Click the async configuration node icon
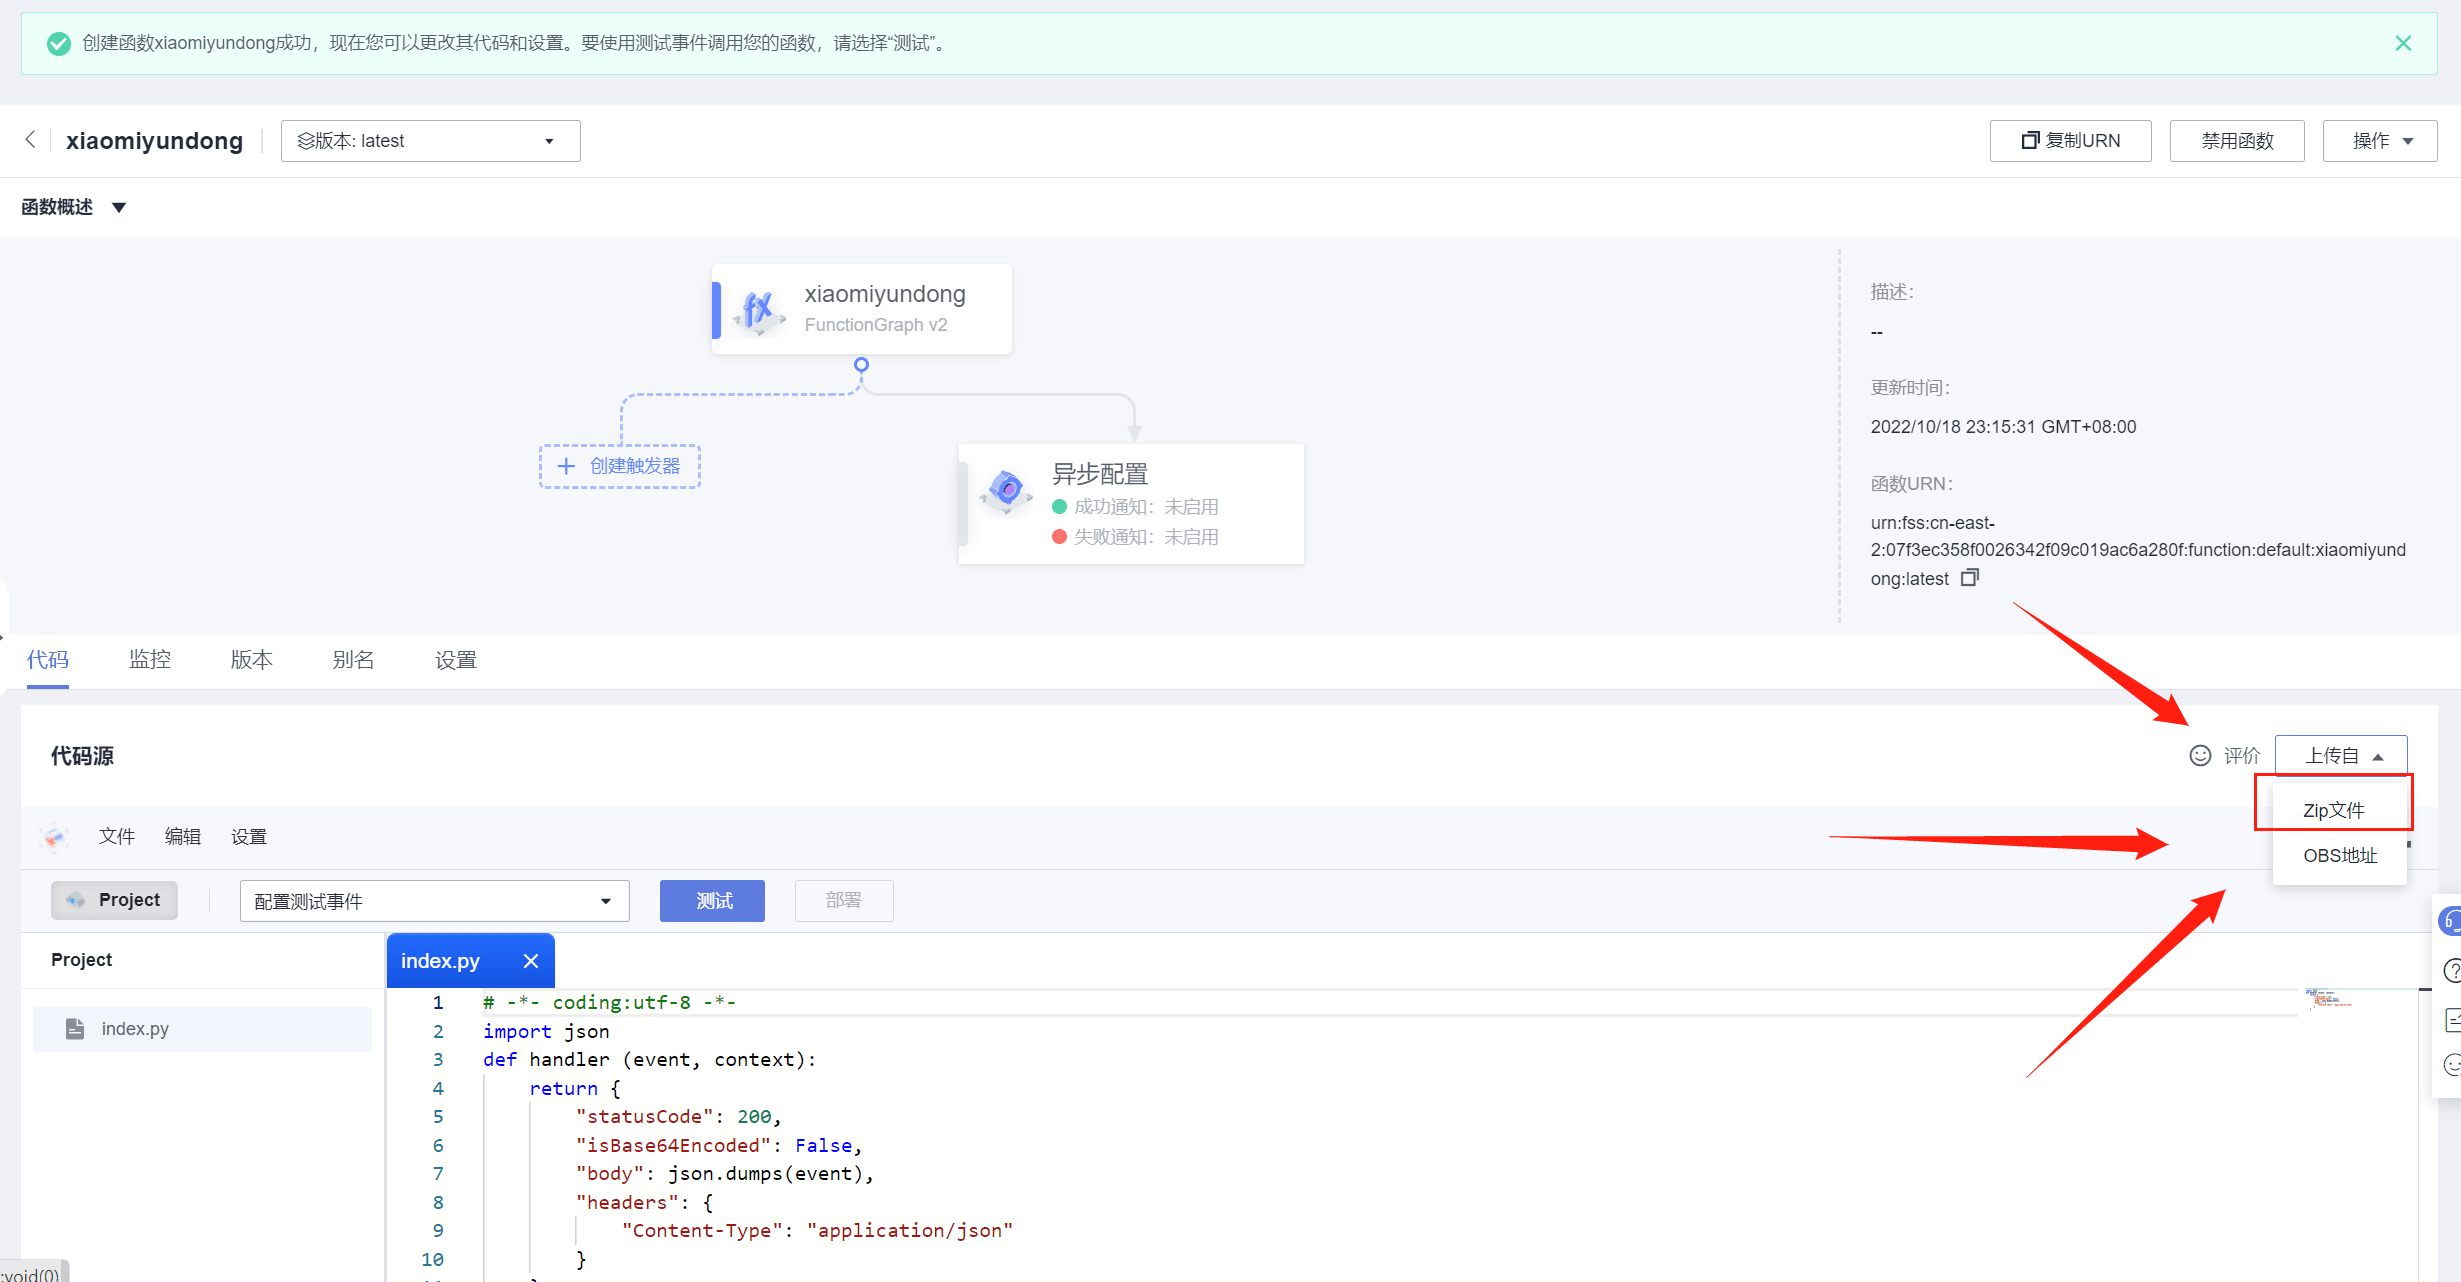Image resolution: width=2461 pixels, height=1282 pixels. click(x=1007, y=490)
